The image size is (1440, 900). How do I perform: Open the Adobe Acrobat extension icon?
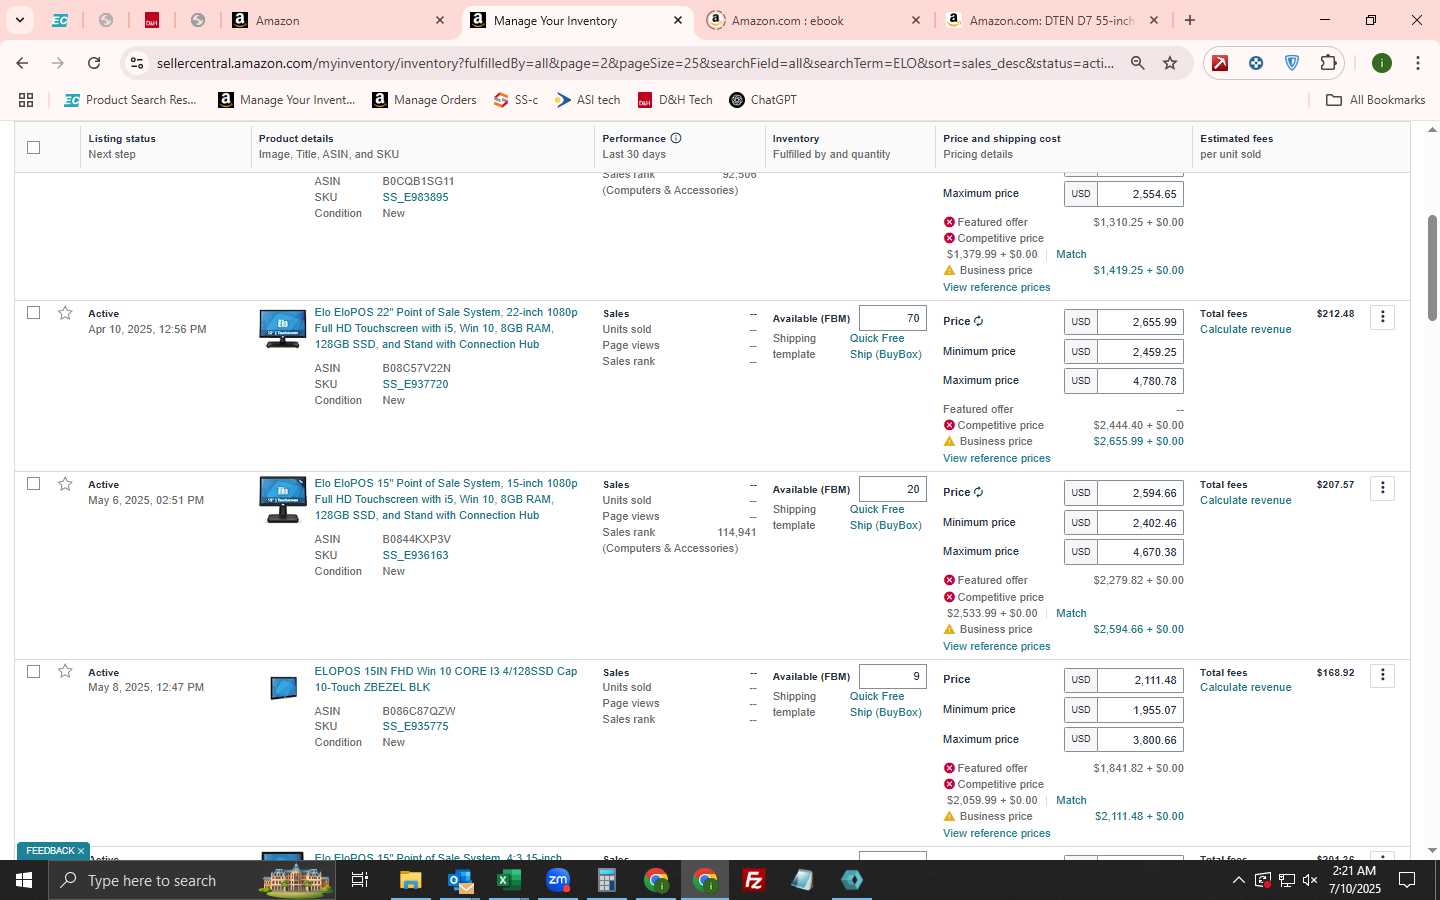[x=1220, y=63]
